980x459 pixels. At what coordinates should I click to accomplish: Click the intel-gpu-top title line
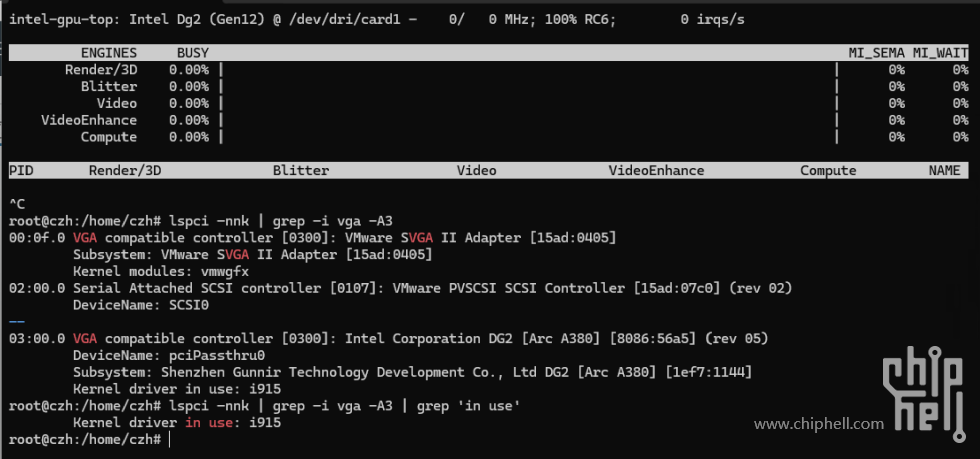click(377, 19)
